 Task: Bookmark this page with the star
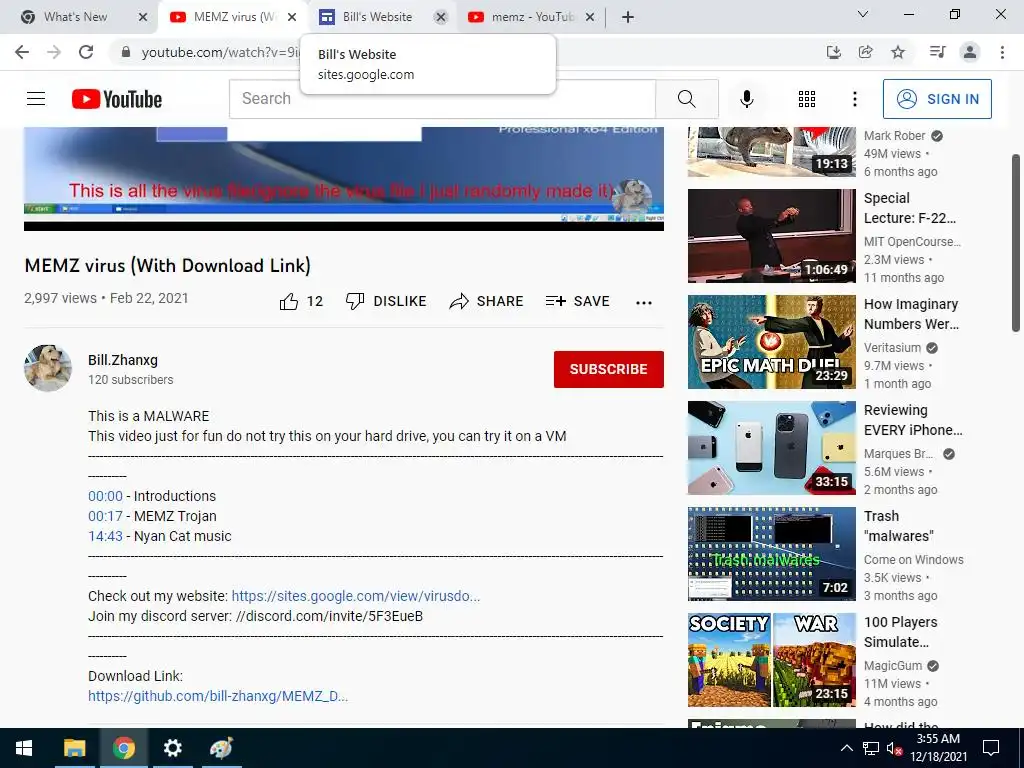click(x=898, y=52)
